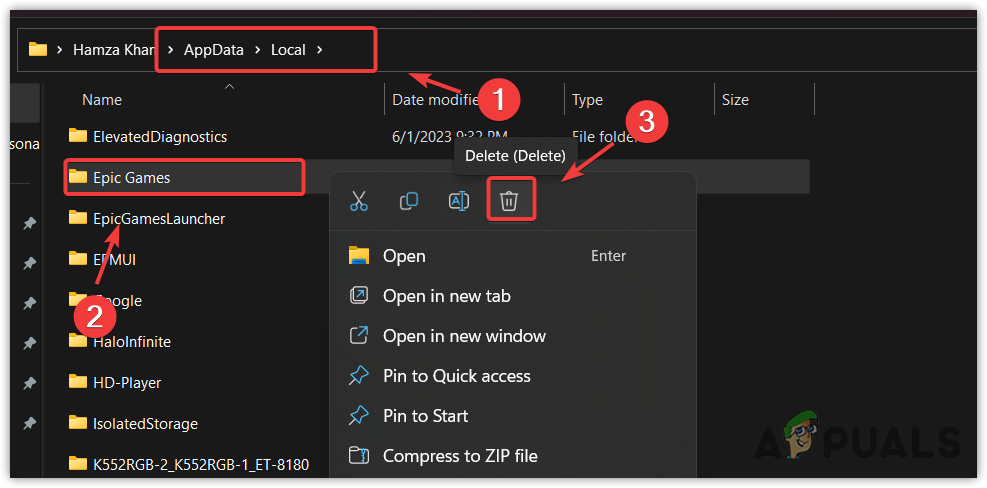Sort by the Size column header
Image resolution: width=987 pixels, height=488 pixels.
pos(735,100)
